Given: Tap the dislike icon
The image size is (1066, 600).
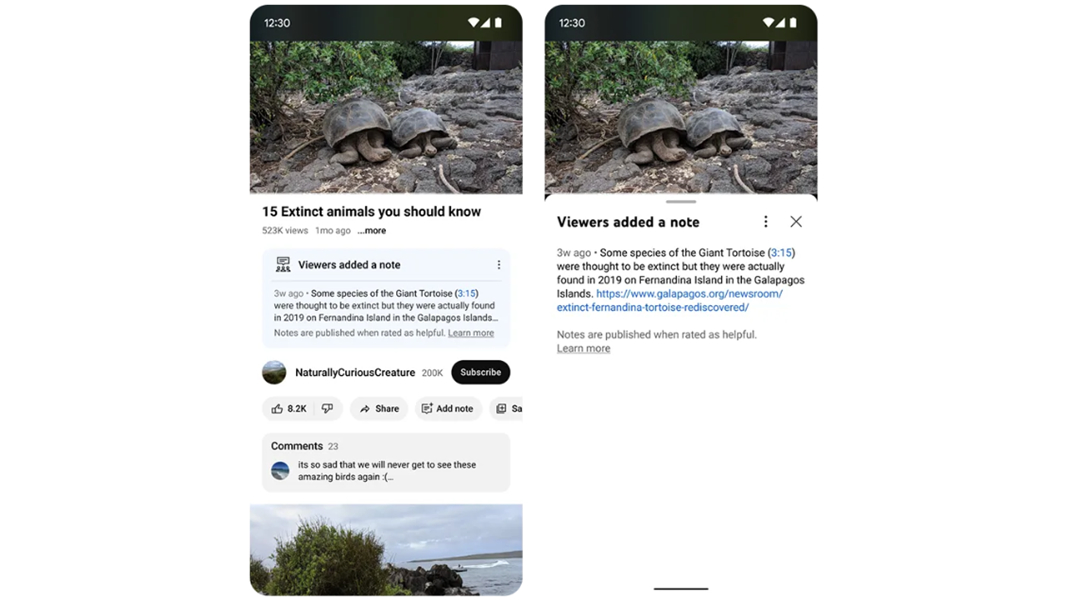Looking at the screenshot, I should [328, 408].
